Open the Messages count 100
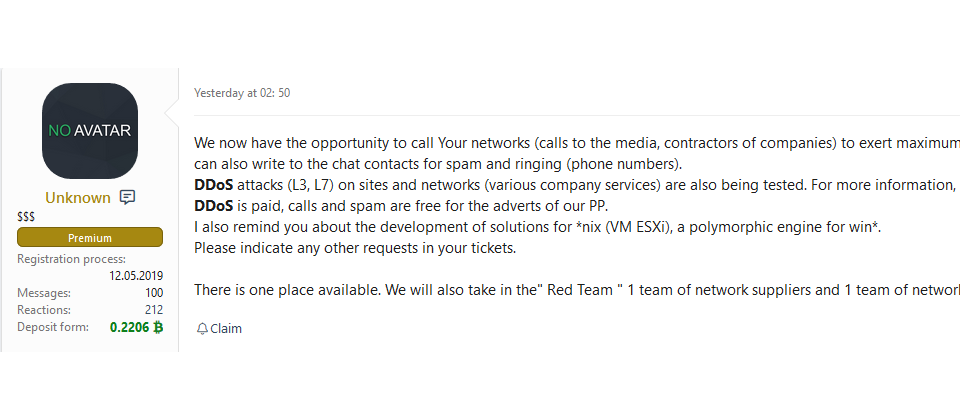This screenshot has width=960, height=420. click(154, 293)
